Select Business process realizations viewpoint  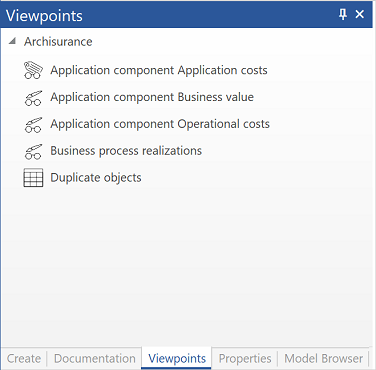point(126,151)
